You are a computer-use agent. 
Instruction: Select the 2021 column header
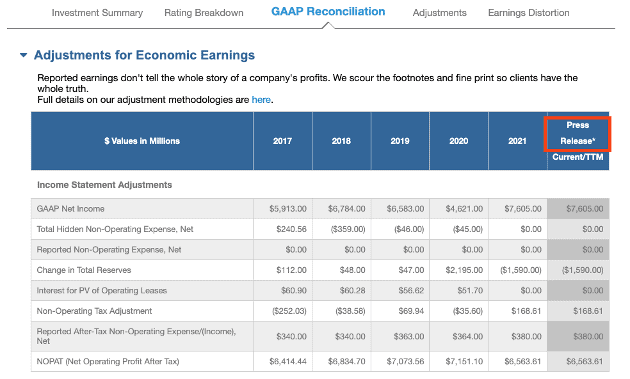(517, 141)
